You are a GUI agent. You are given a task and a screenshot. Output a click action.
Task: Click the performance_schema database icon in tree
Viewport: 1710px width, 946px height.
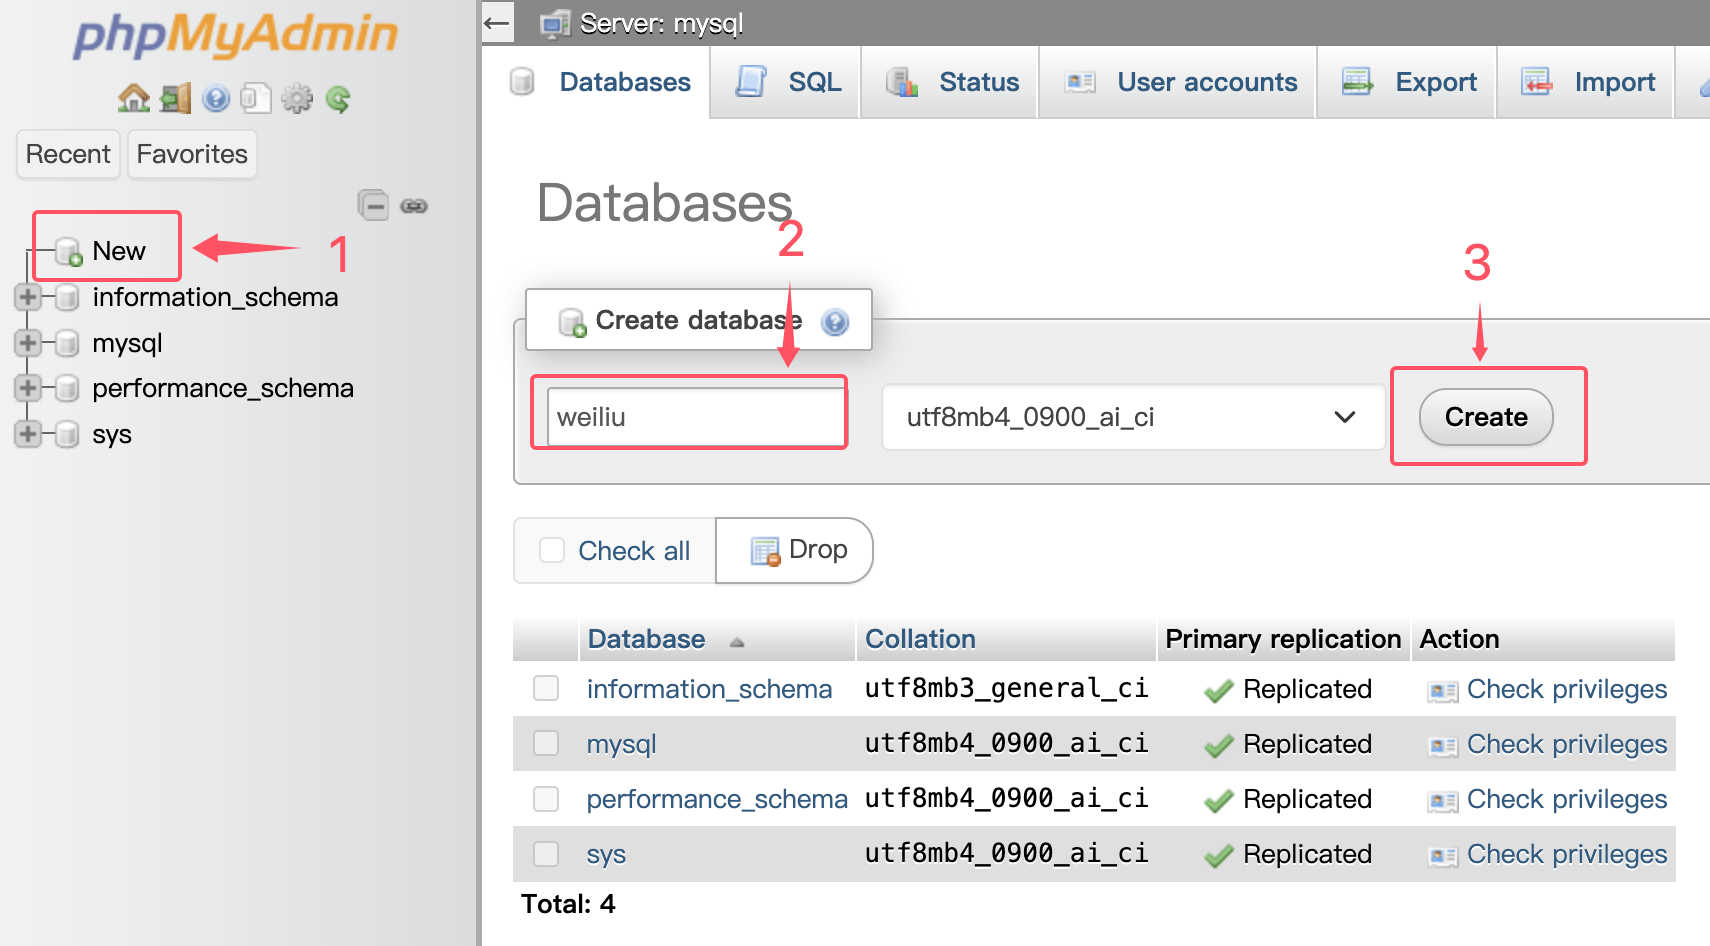tap(67, 388)
